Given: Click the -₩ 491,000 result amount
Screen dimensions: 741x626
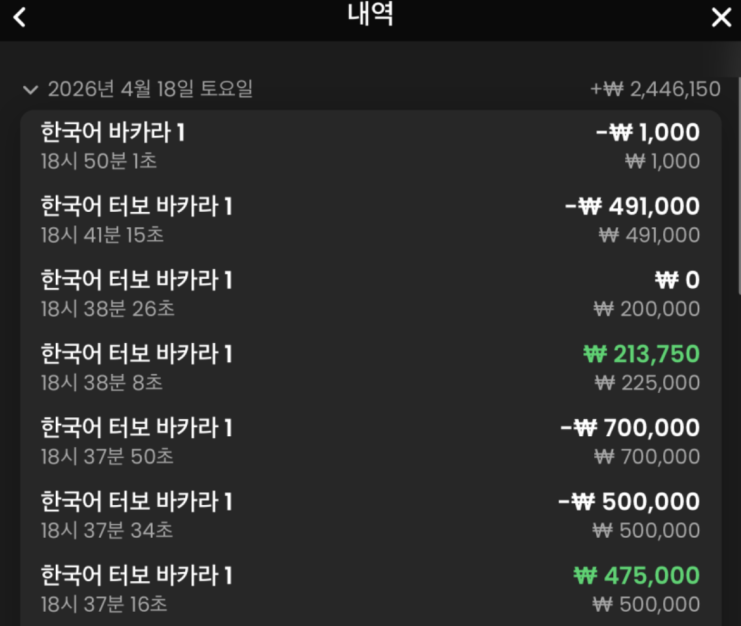Looking at the screenshot, I should click(x=633, y=207).
